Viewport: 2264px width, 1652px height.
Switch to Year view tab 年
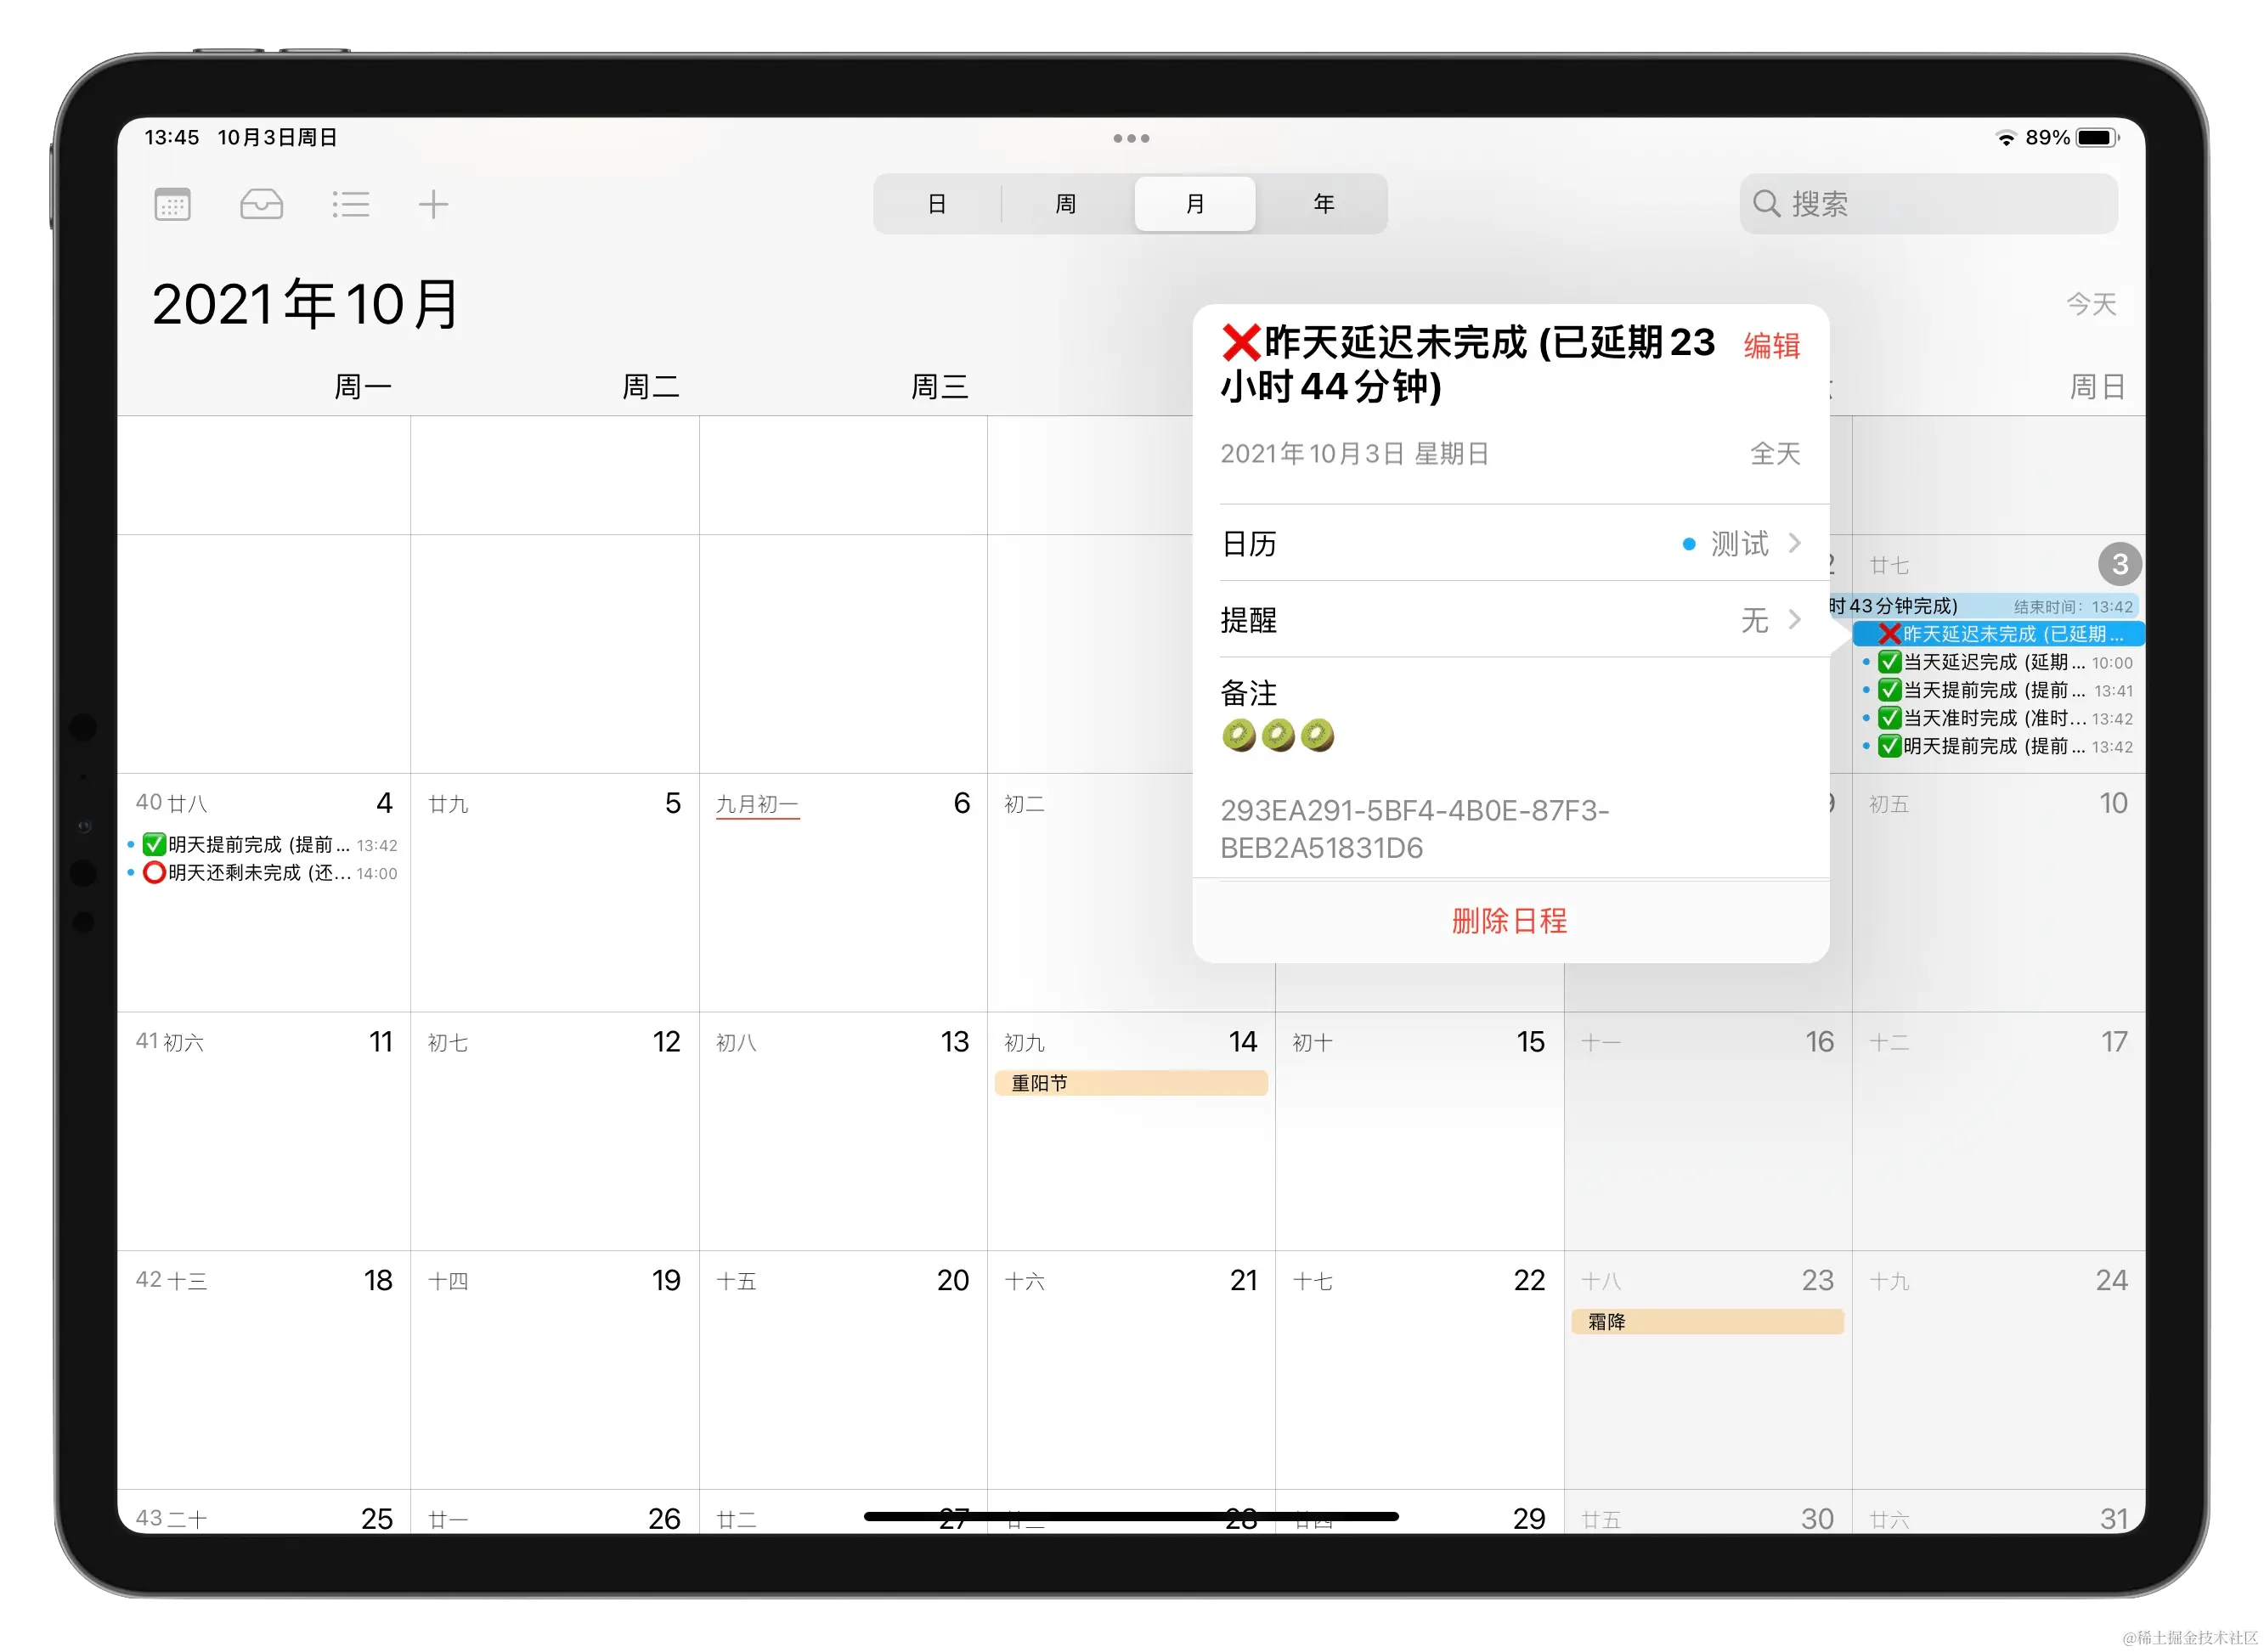(x=1324, y=204)
